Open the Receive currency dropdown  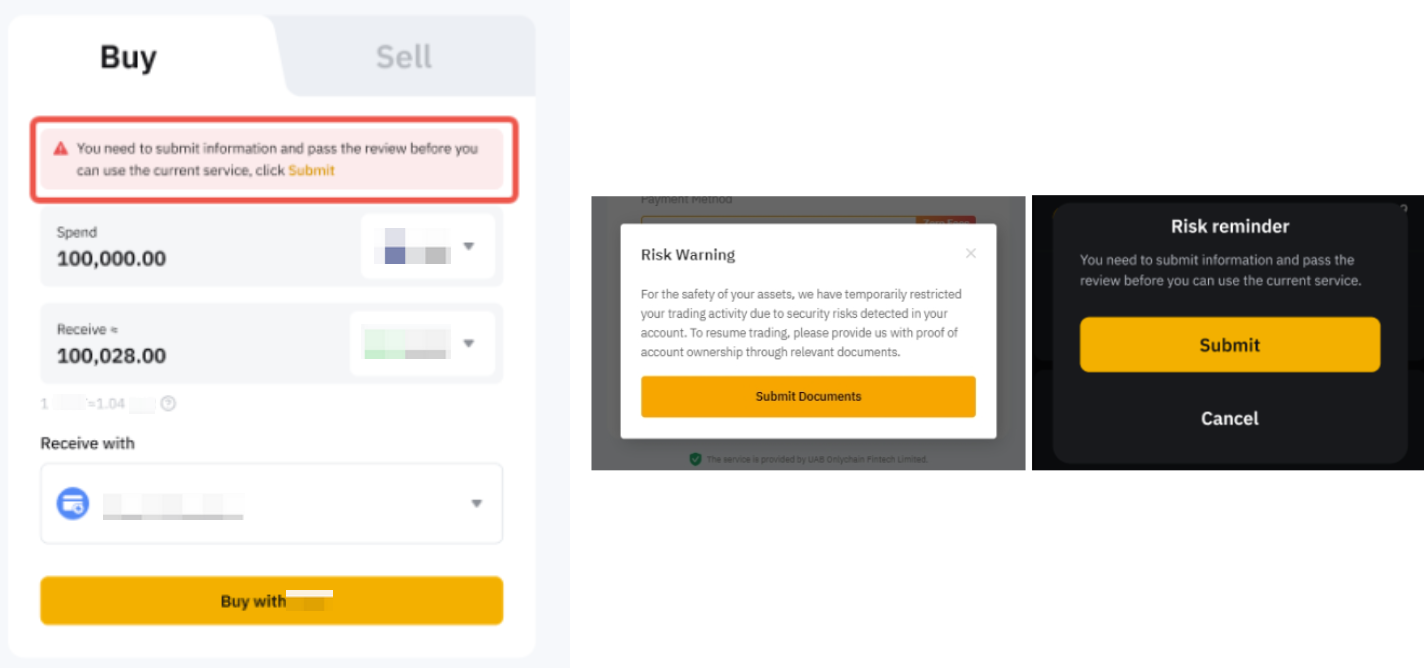tap(469, 343)
